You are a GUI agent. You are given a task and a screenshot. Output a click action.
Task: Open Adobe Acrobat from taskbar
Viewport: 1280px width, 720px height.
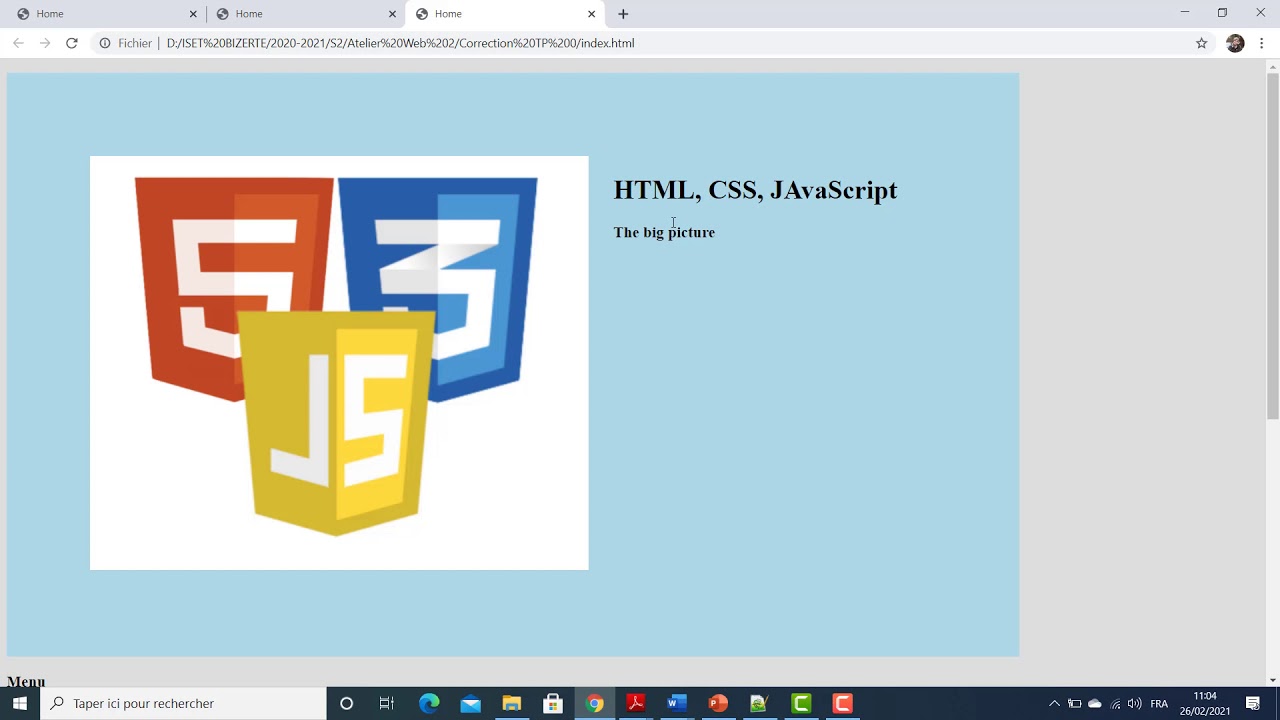pos(635,703)
